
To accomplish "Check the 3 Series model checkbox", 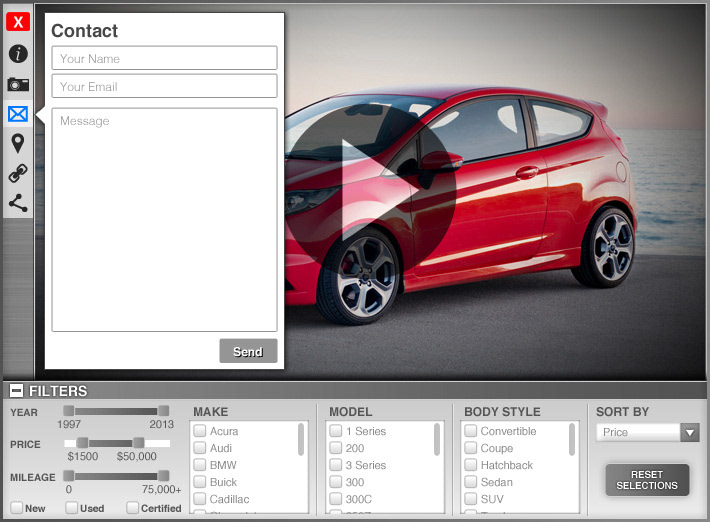I will point(336,465).
